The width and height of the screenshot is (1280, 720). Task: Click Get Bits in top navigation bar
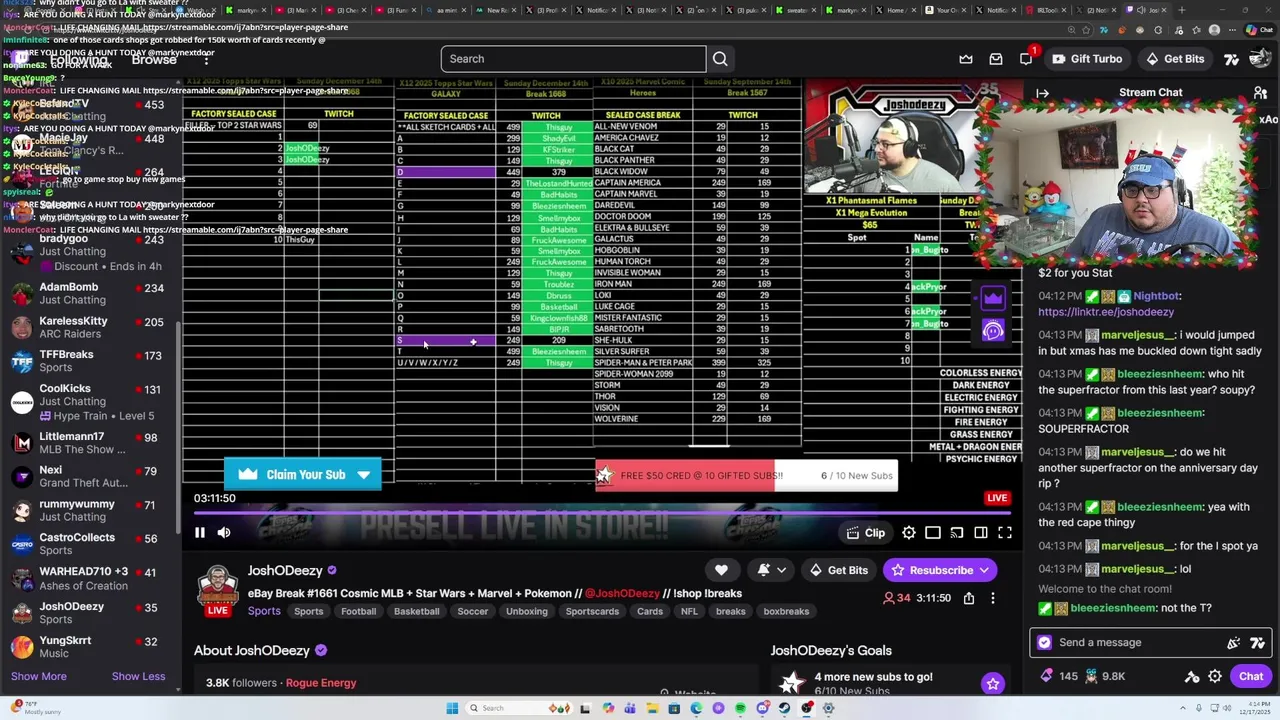coord(1174,59)
